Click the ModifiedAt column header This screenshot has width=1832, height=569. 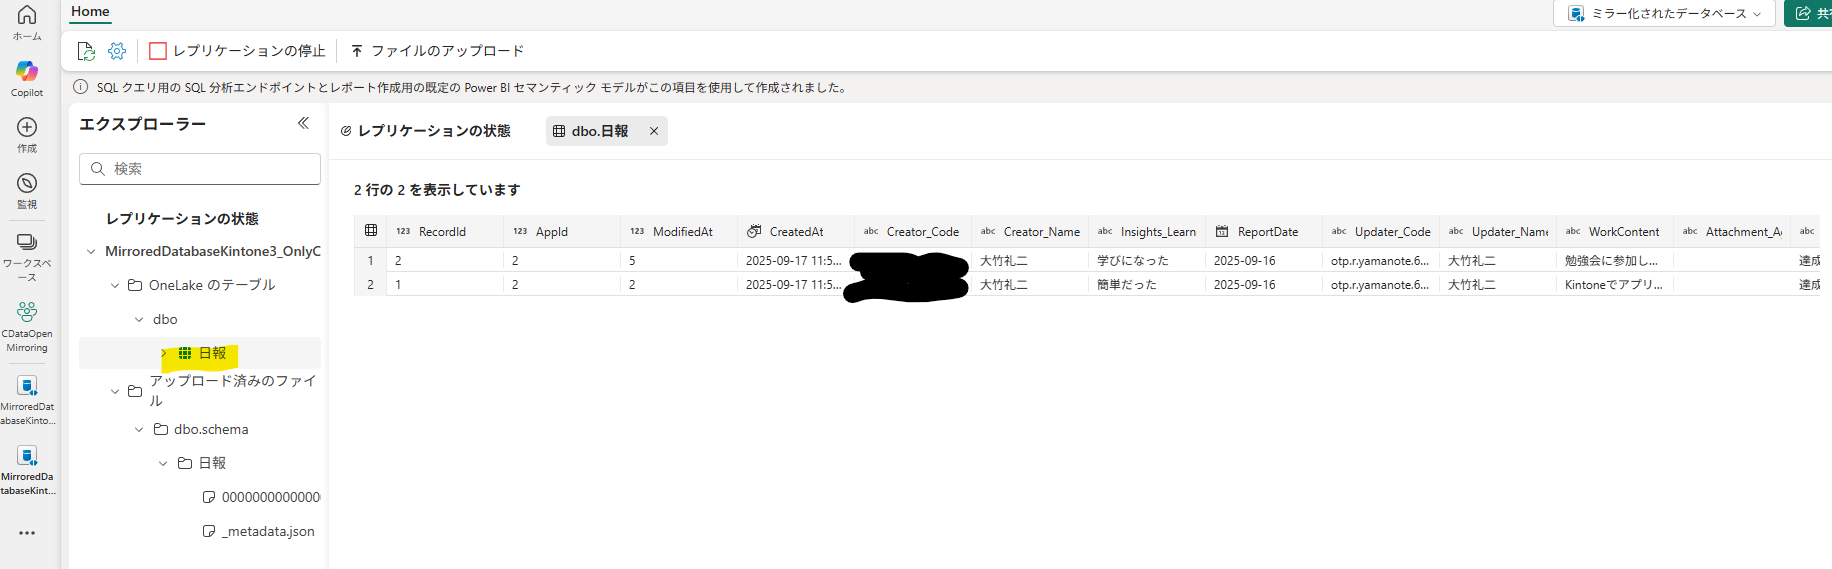[x=679, y=232]
